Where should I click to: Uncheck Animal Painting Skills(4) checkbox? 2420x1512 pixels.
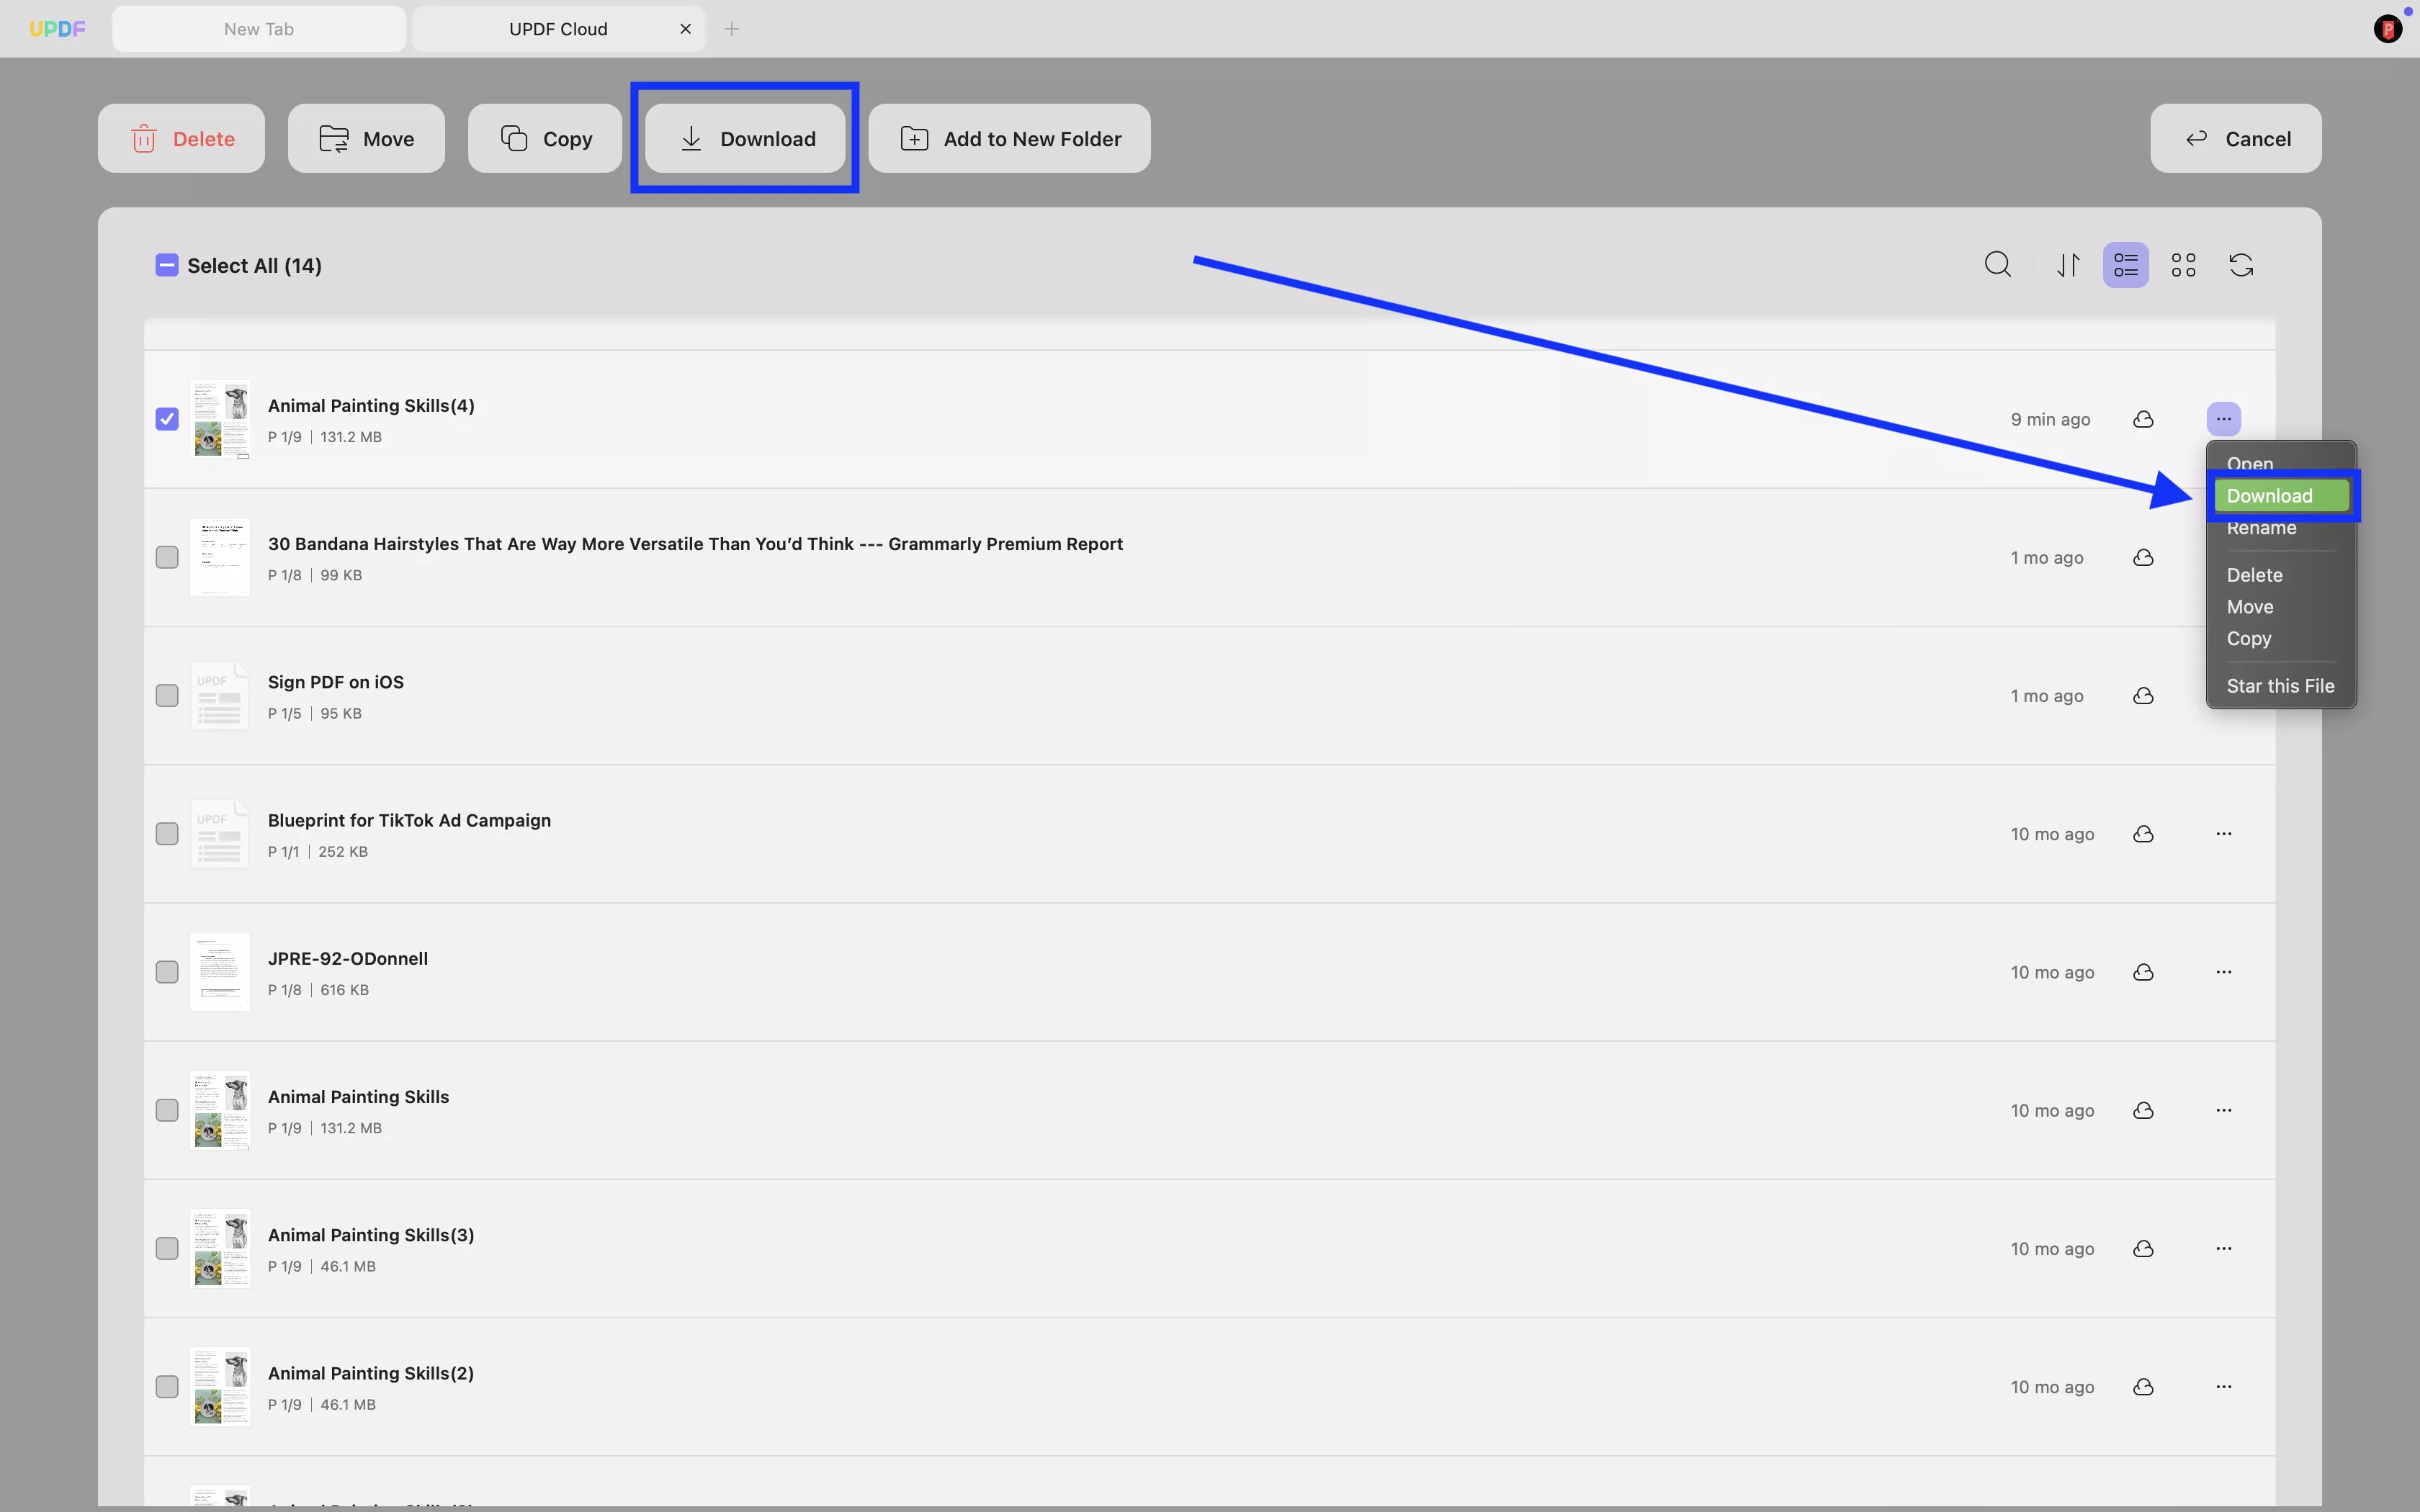167,419
